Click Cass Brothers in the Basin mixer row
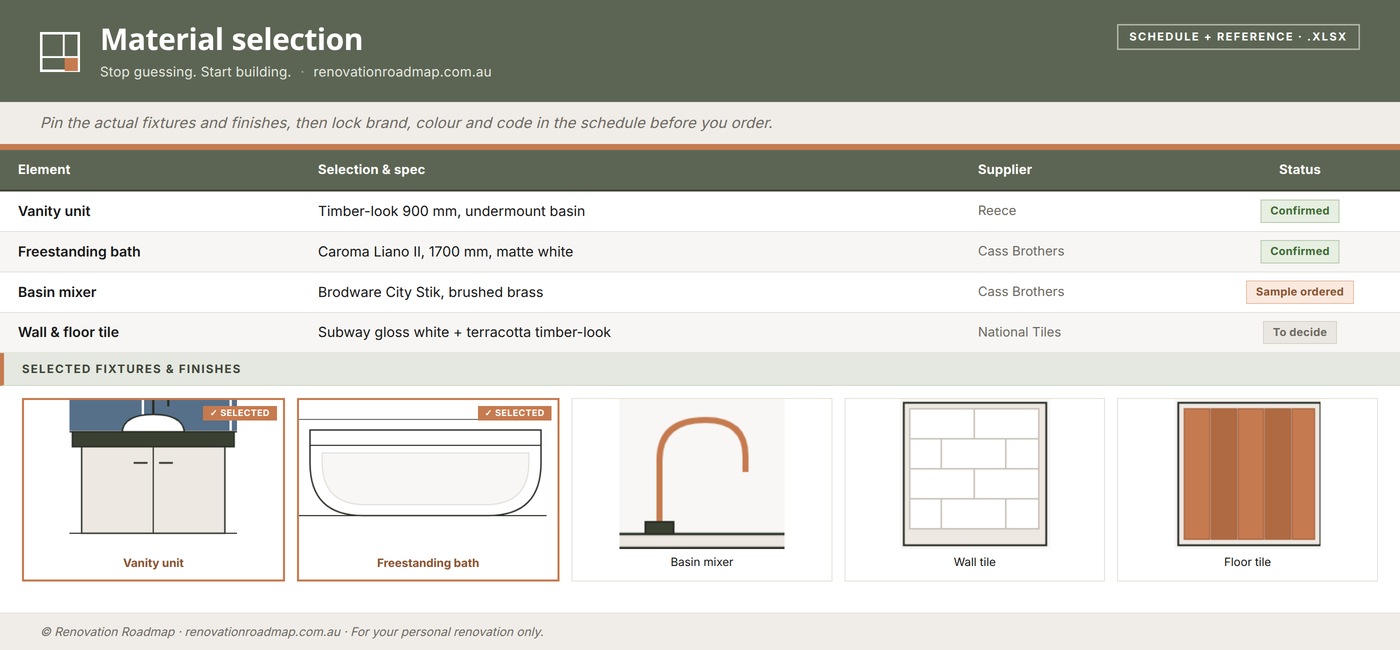This screenshot has height=650, width=1400. click(x=1021, y=292)
